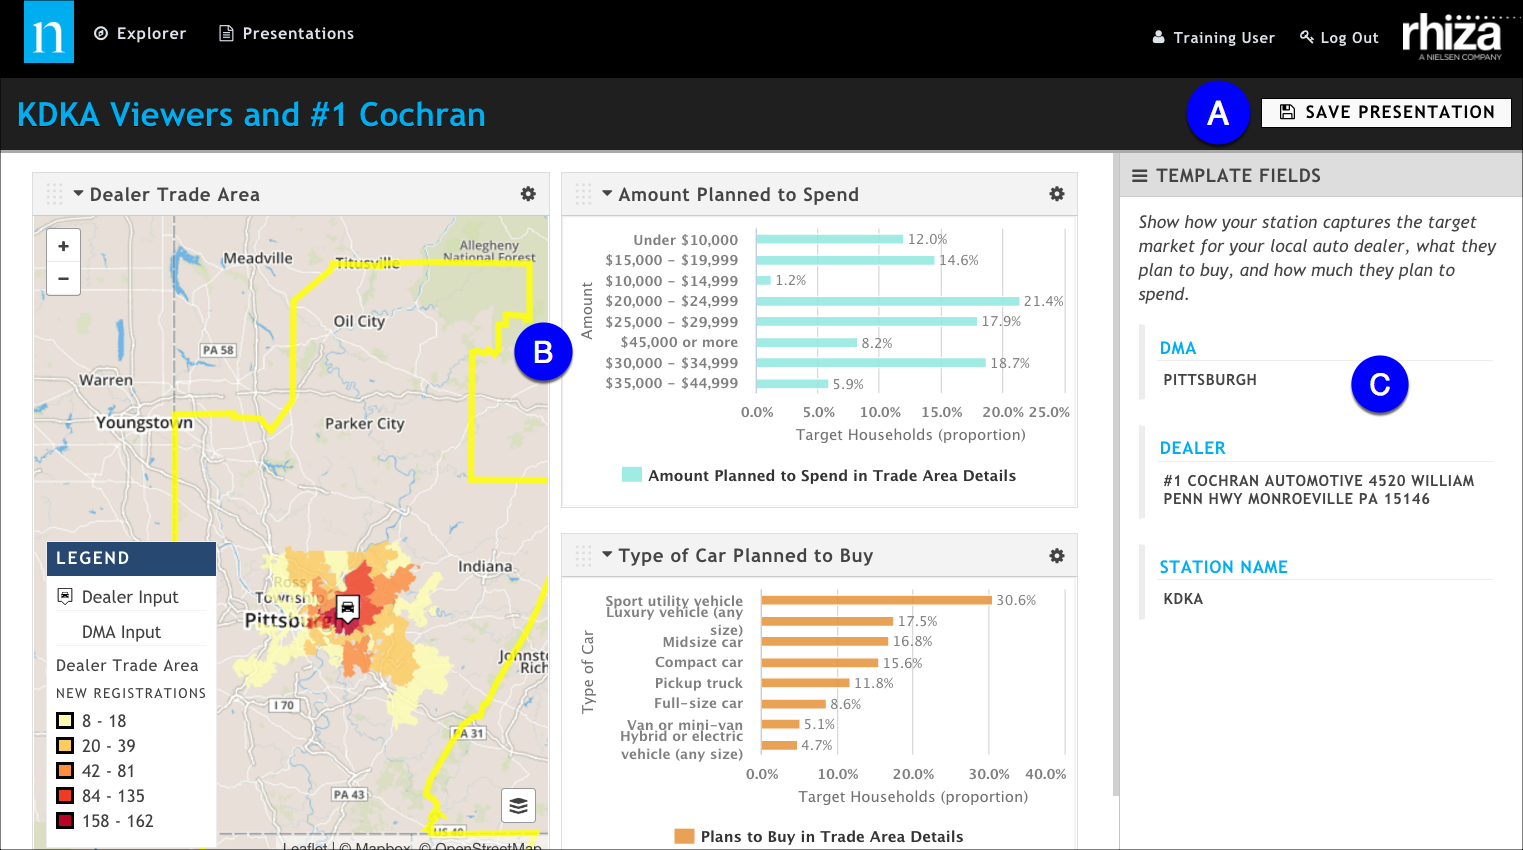Select the STATION NAME field label
Viewport: 1523px width, 850px height.
(1223, 567)
